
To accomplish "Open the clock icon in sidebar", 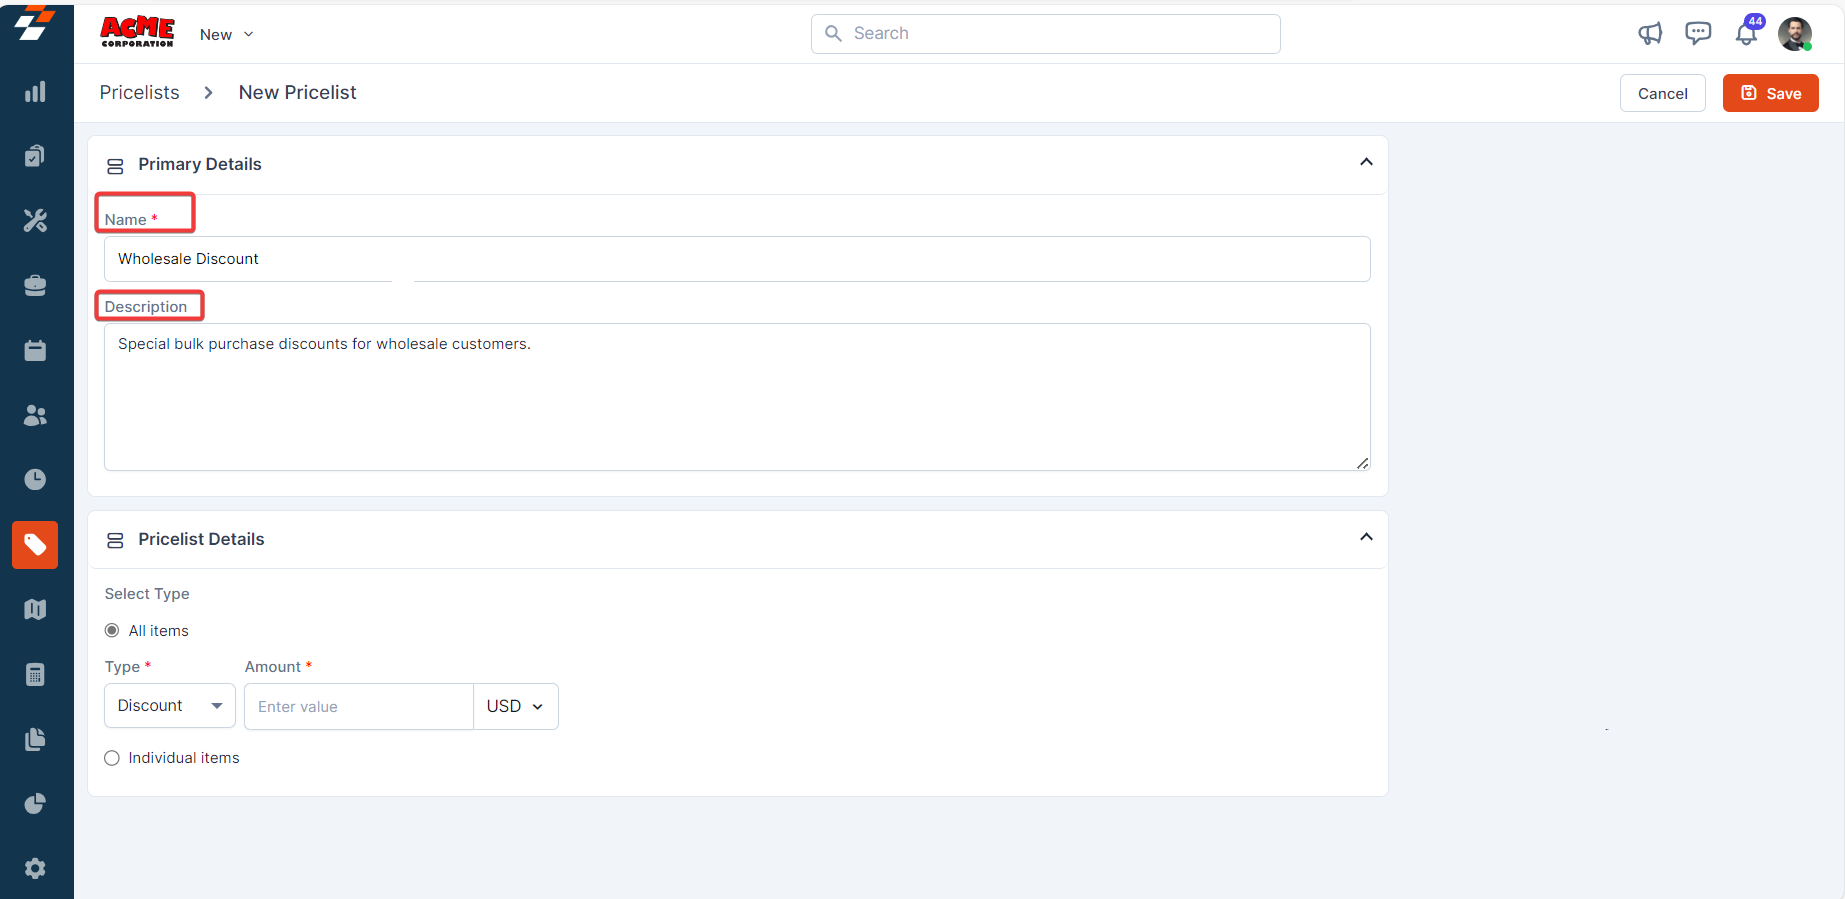I will [x=35, y=480].
